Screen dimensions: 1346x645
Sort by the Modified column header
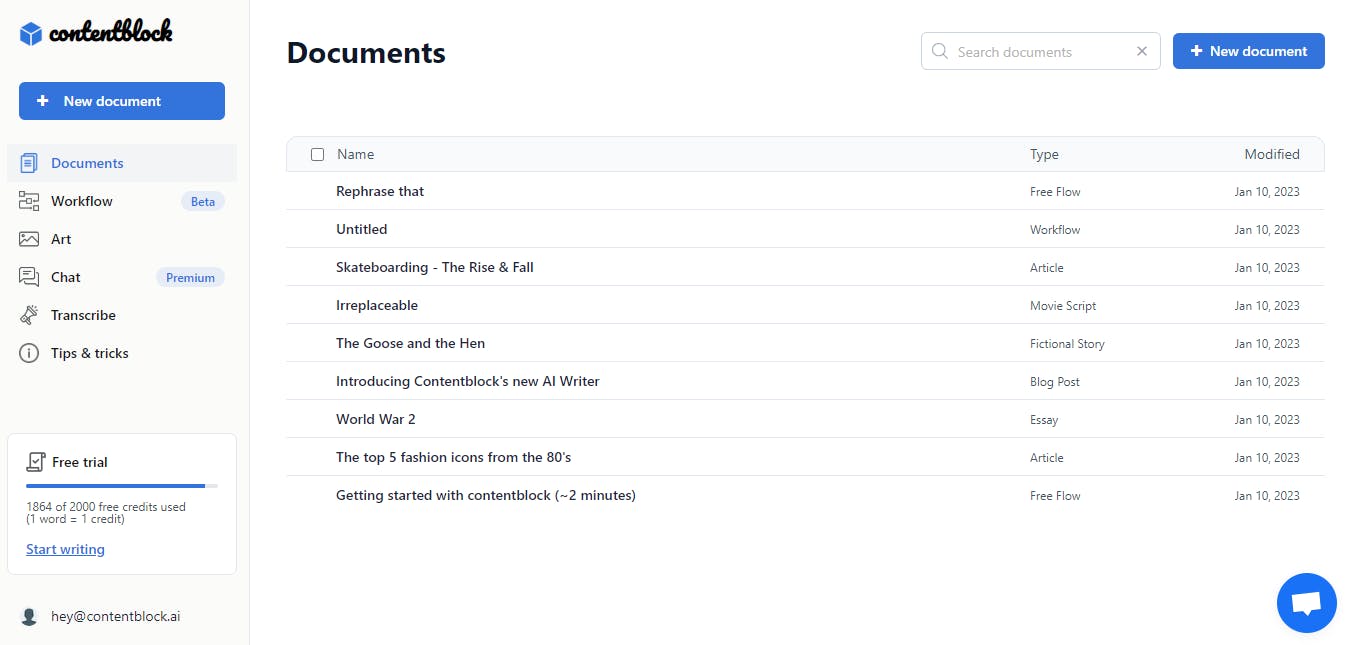coord(1271,154)
